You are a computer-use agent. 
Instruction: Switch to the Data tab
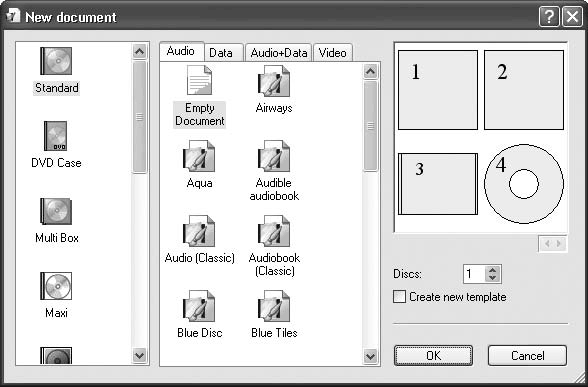[x=221, y=53]
